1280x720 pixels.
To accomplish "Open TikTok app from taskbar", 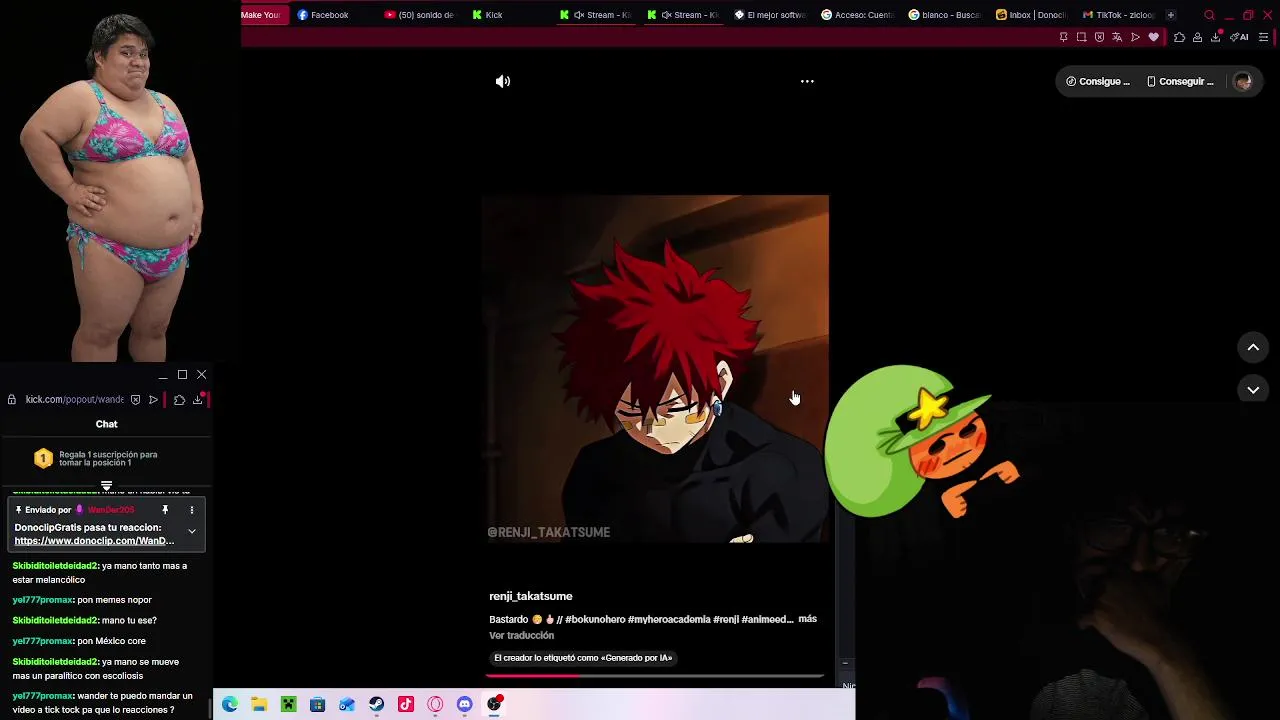I will tap(405, 705).
